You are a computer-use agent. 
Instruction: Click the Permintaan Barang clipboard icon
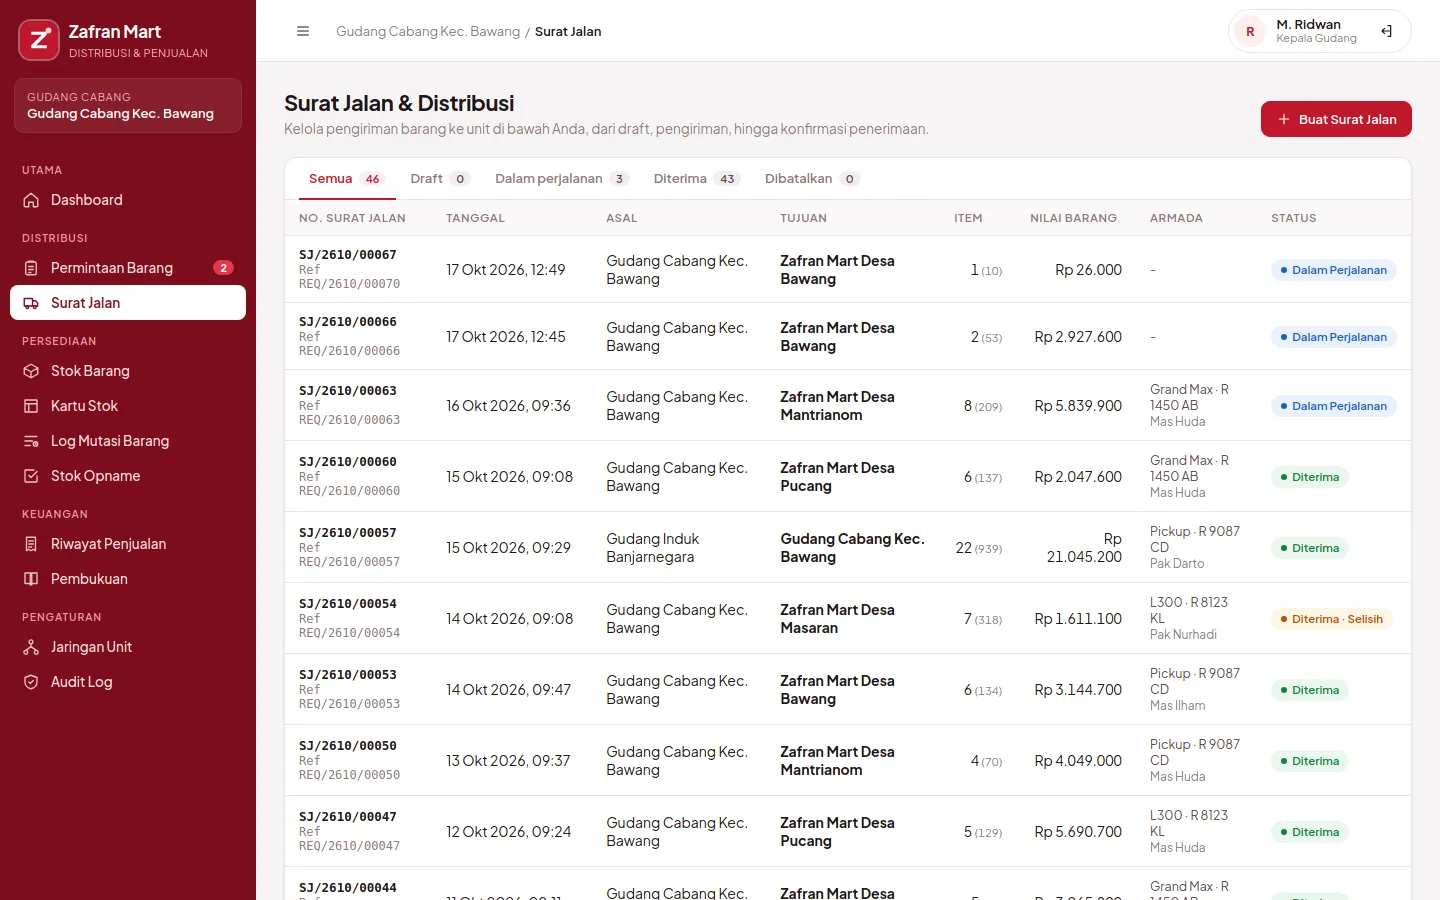click(31, 268)
